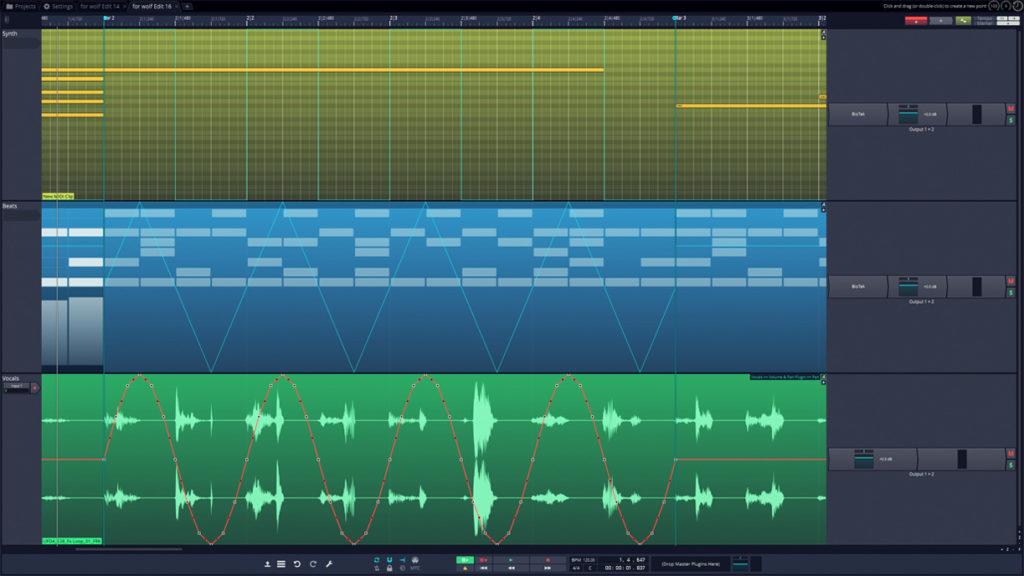
Task: Open the Vocals track Output 1+2 selector
Action: tap(921, 474)
